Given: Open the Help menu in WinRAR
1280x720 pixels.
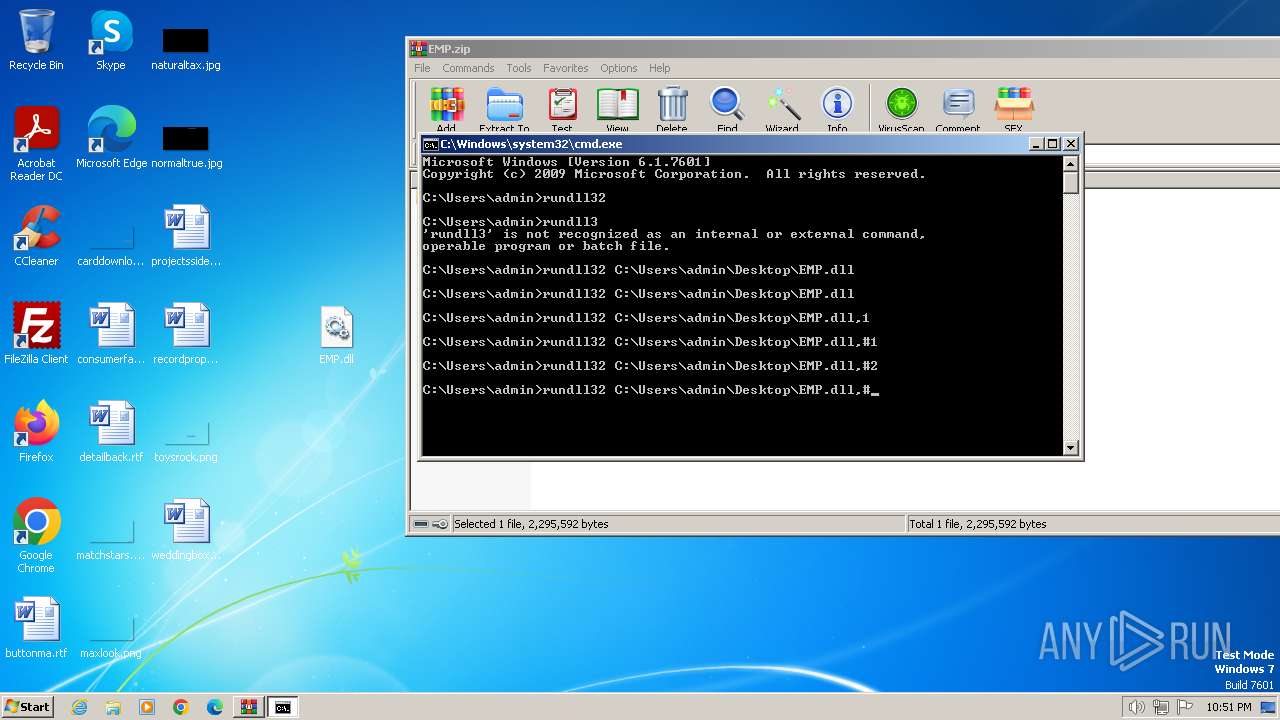Looking at the screenshot, I should tap(659, 68).
